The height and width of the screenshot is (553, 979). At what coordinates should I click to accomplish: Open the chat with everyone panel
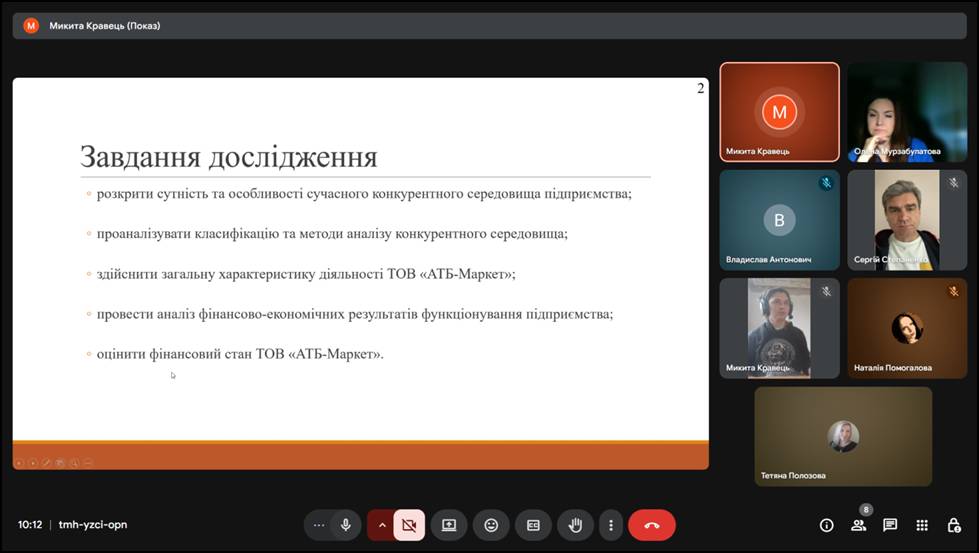click(x=890, y=525)
